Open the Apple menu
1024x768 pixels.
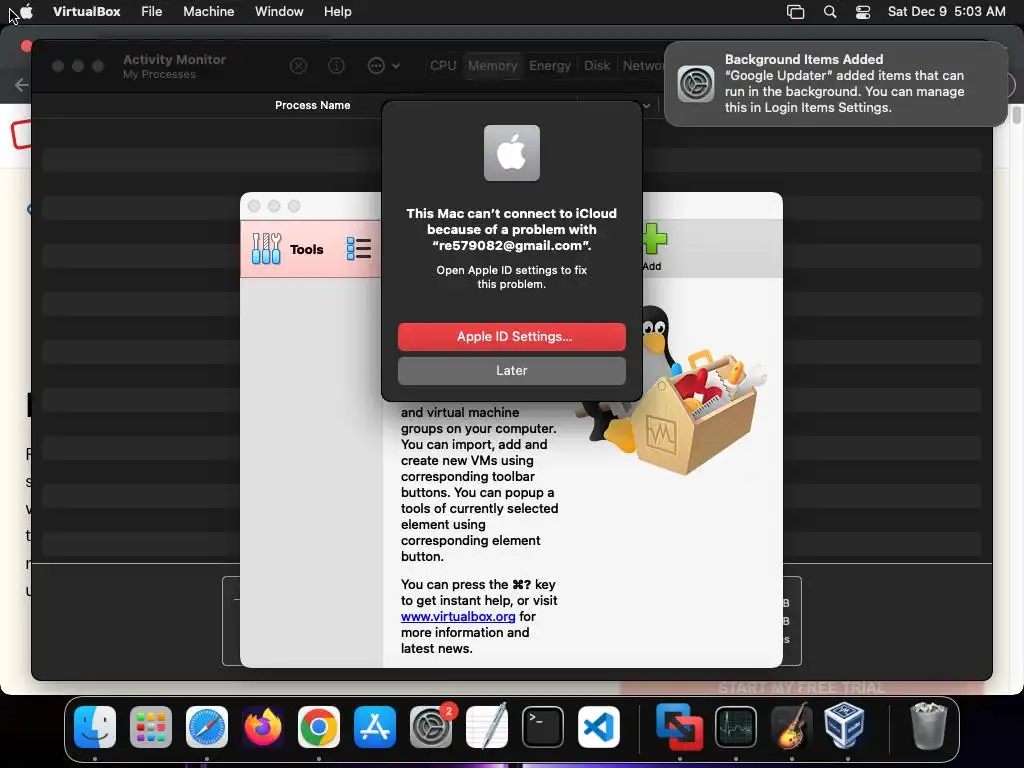(x=27, y=11)
